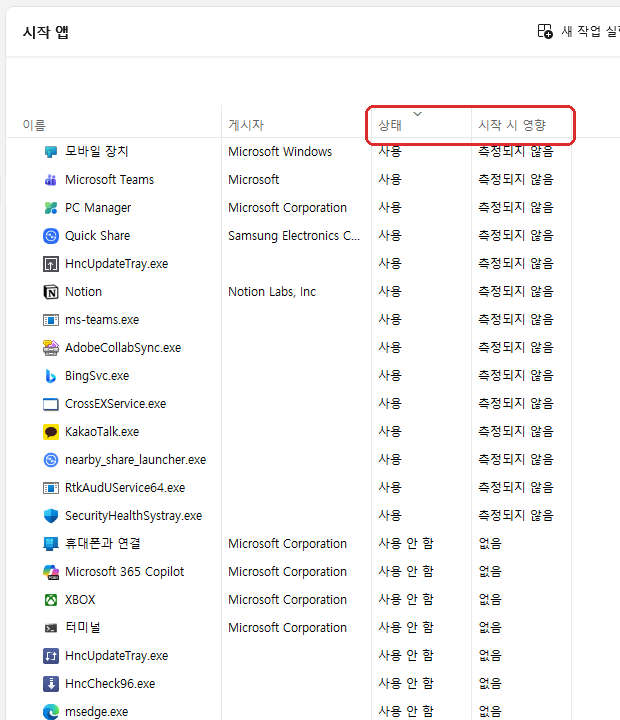Image resolution: width=620 pixels, height=720 pixels.
Task: Sort by the 상태 column header
Action: pos(390,125)
